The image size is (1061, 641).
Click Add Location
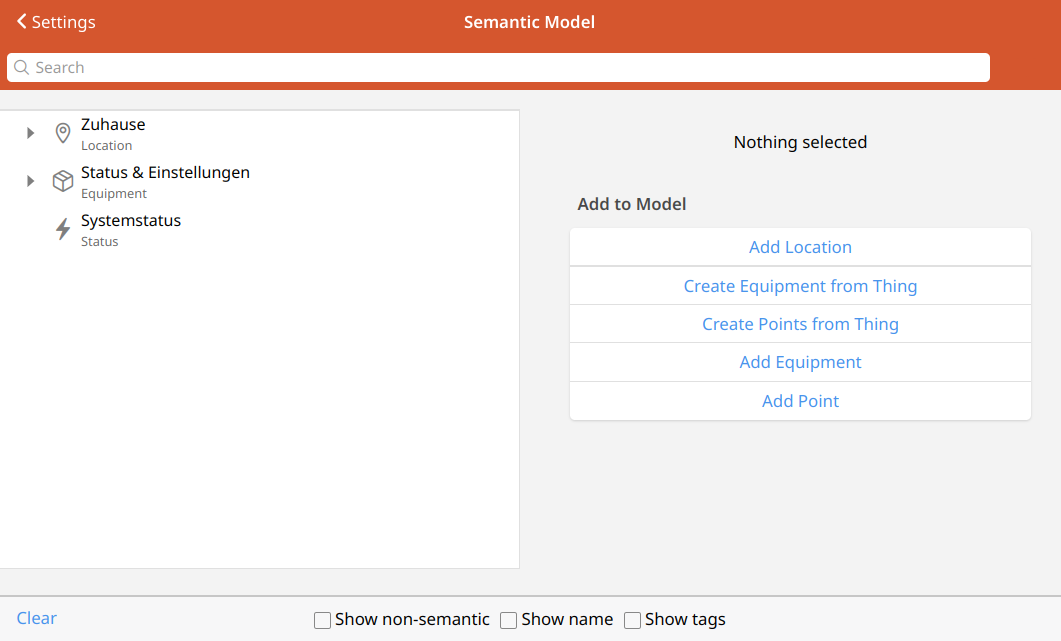800,247
